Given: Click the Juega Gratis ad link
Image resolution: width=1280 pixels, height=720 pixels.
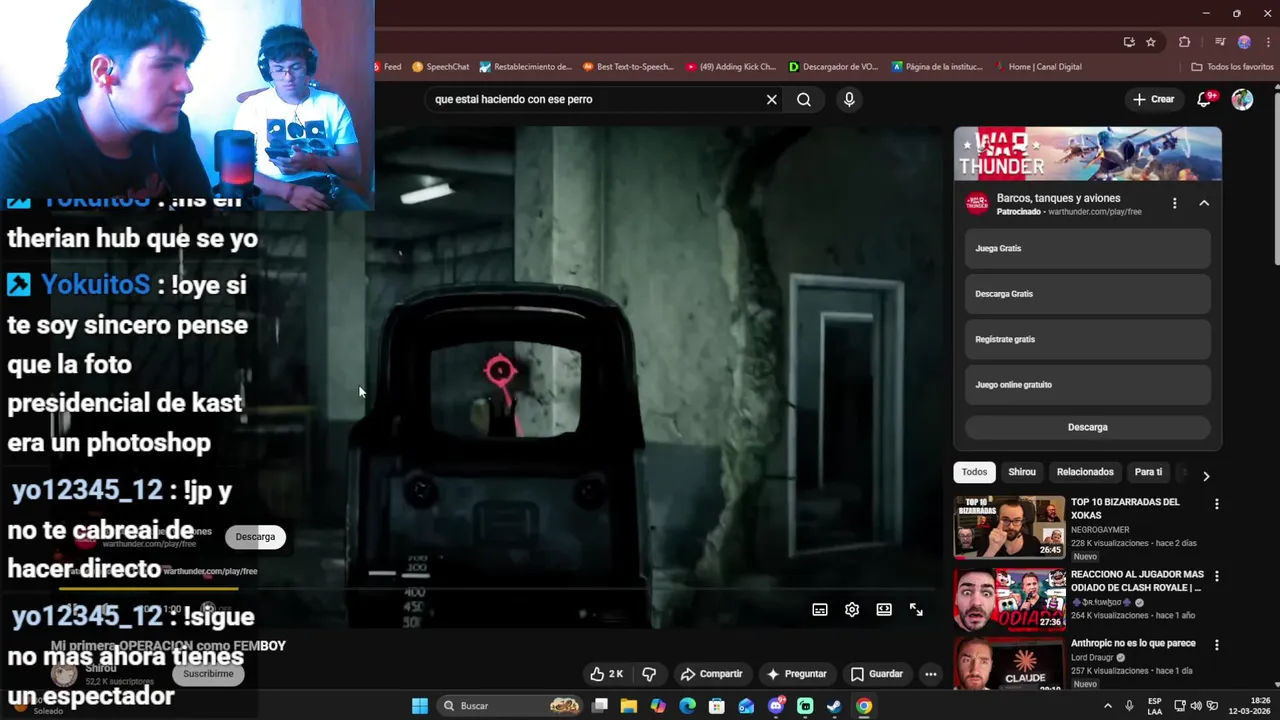Looking at the screenshot, I should [1087, 248].
